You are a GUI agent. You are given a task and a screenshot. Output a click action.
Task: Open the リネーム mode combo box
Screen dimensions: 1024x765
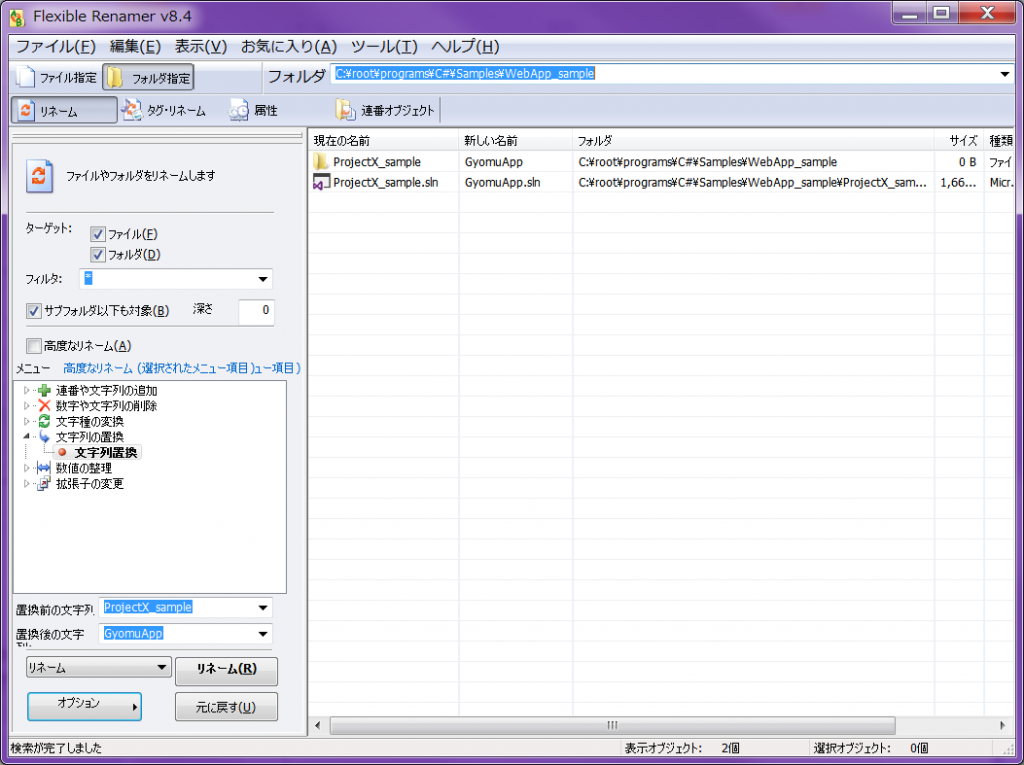pyautogui.click(x=99, y=668)
